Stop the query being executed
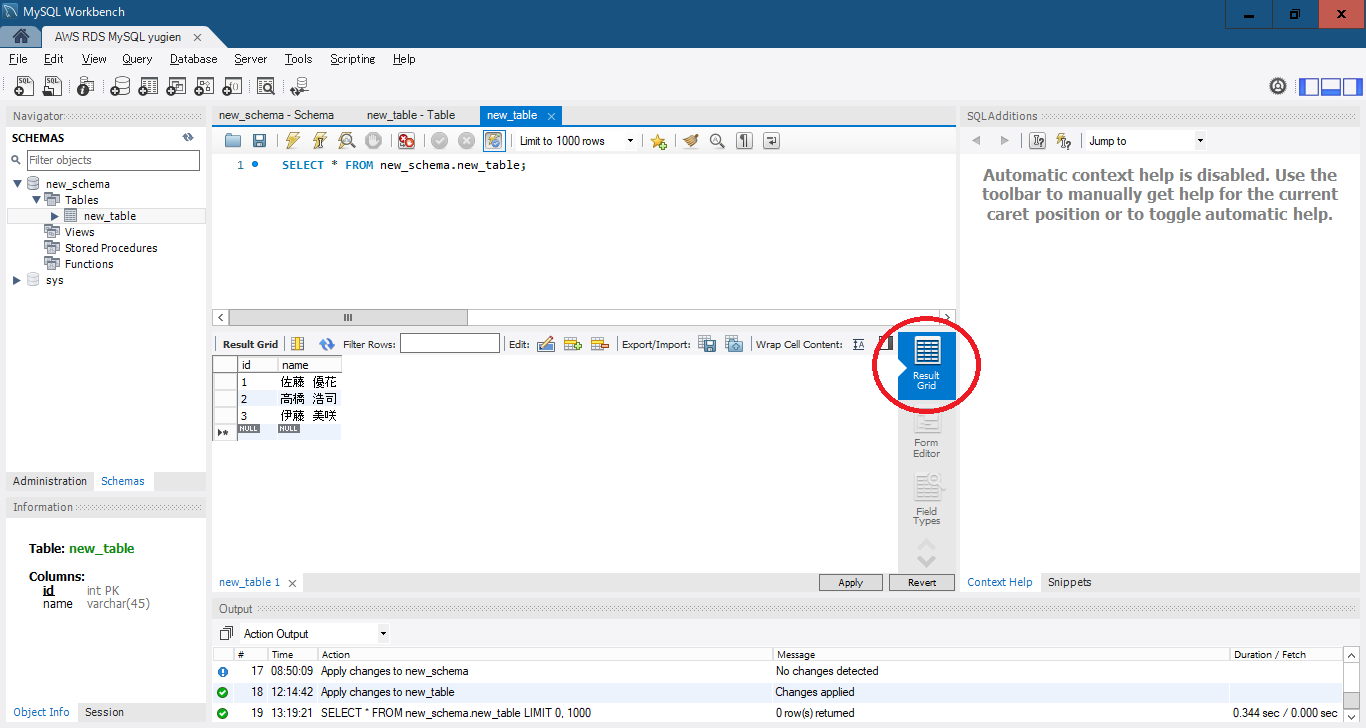 pyautogui.click(x=373, y=141)
